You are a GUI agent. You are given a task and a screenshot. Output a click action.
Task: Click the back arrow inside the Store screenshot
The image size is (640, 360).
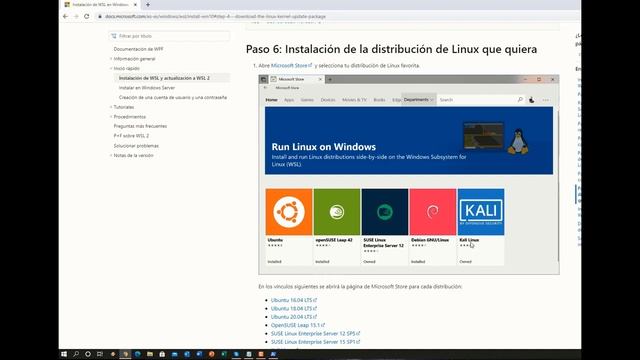coord(265,88)
